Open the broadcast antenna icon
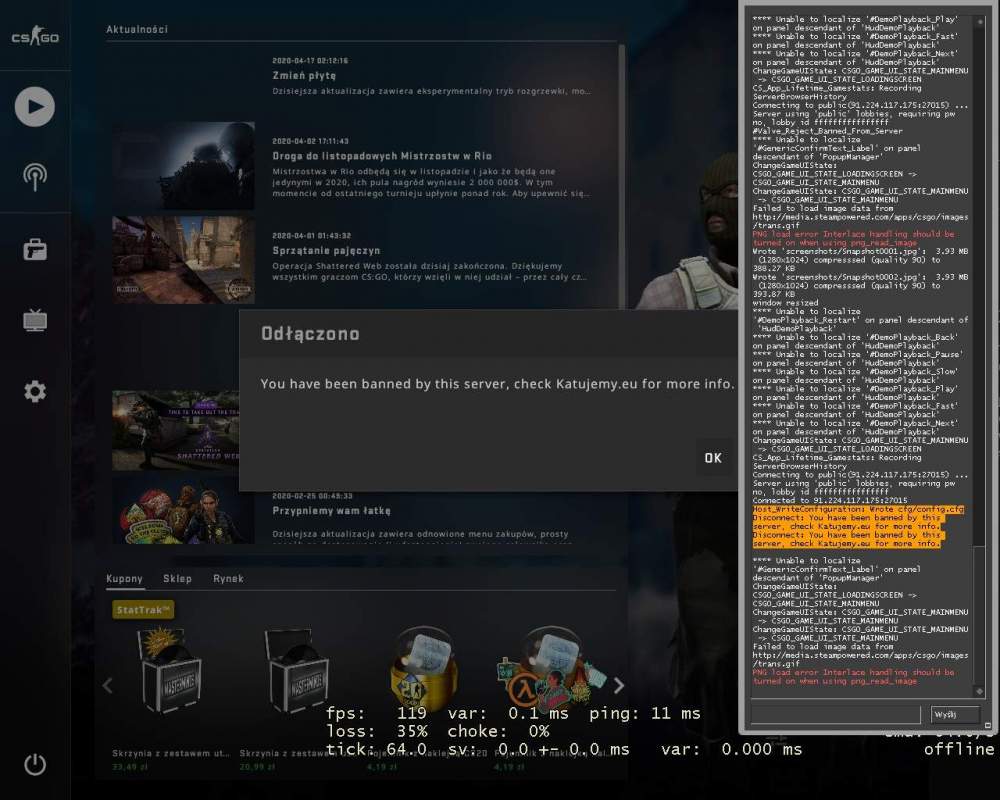Viewport: 1000px width, 800px height. 35,177
